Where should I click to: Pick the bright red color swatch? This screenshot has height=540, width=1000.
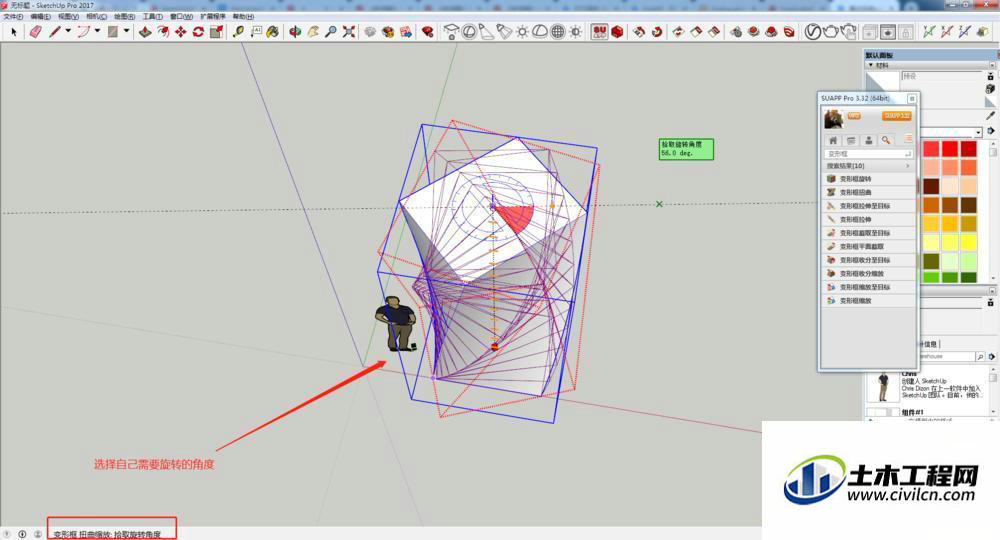(x=950, y=149)
